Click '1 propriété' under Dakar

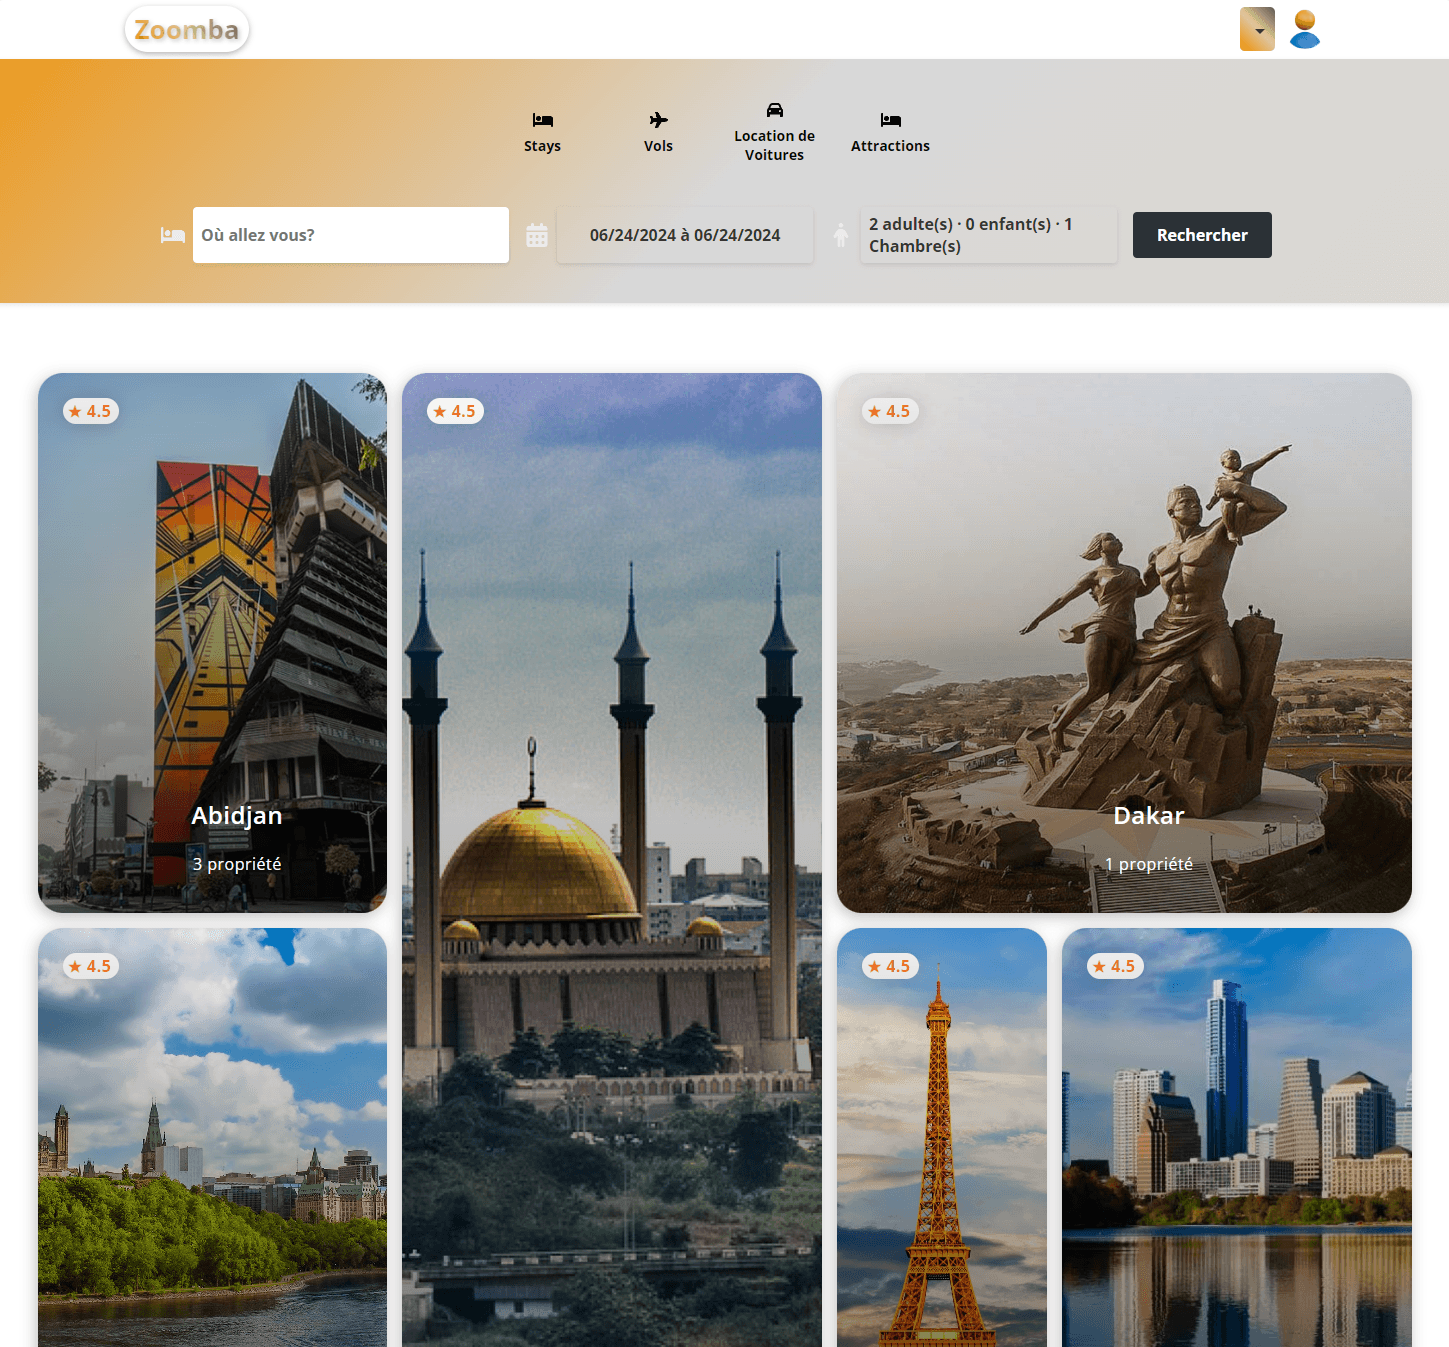pos(1149,864)
